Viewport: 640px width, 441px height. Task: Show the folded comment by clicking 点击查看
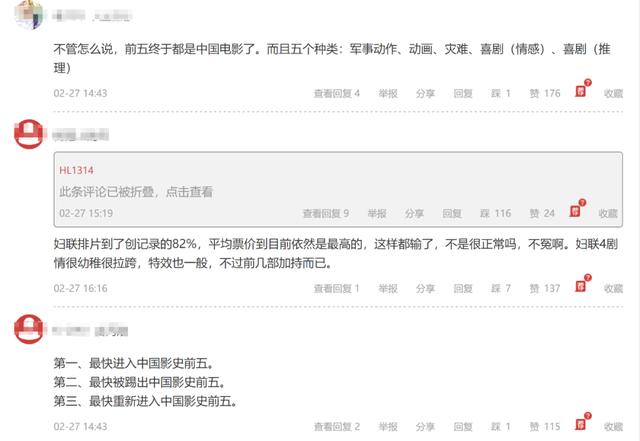pyautogui.click(x=189, y=192)
